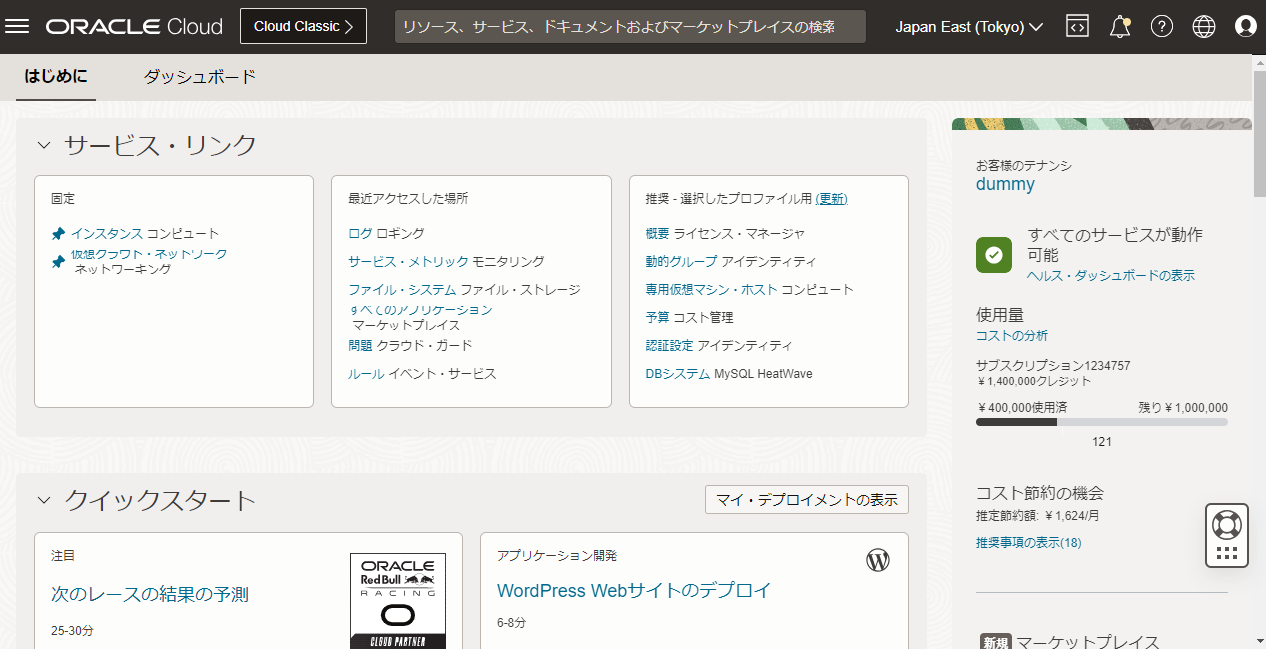Open the help question-mark icon
1266x649 pixels.
point(1161,26)
